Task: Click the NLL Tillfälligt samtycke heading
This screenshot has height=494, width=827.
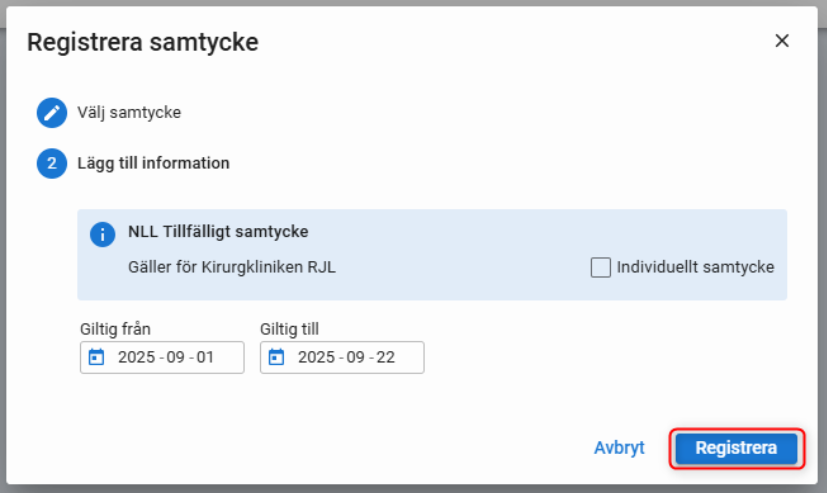Action: pos(218,232)
